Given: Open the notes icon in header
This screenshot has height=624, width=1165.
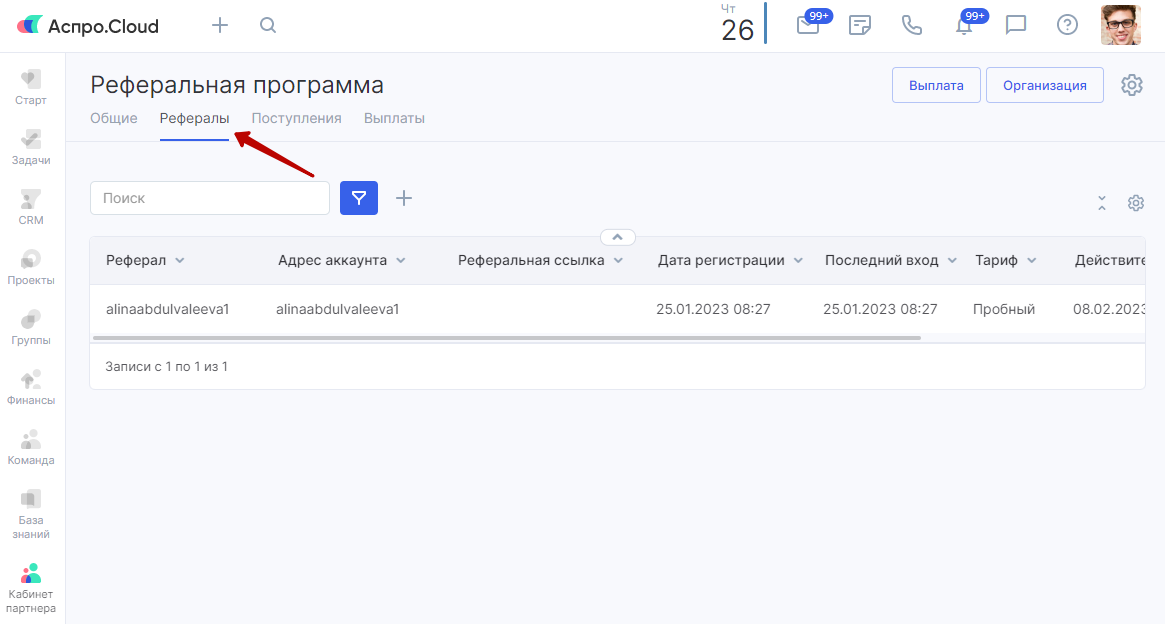Looking at the screenshot, I should [860, 25].
